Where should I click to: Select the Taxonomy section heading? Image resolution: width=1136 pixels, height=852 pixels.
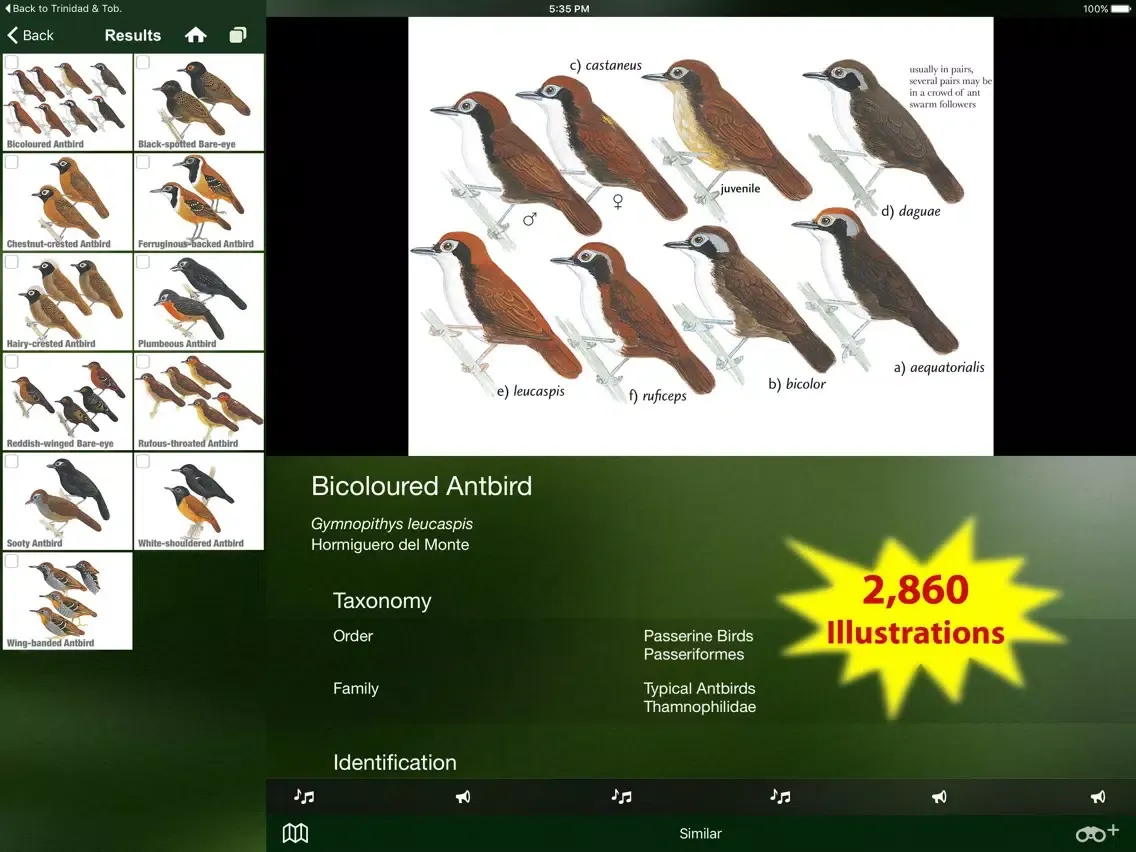(x=382, y=601)
